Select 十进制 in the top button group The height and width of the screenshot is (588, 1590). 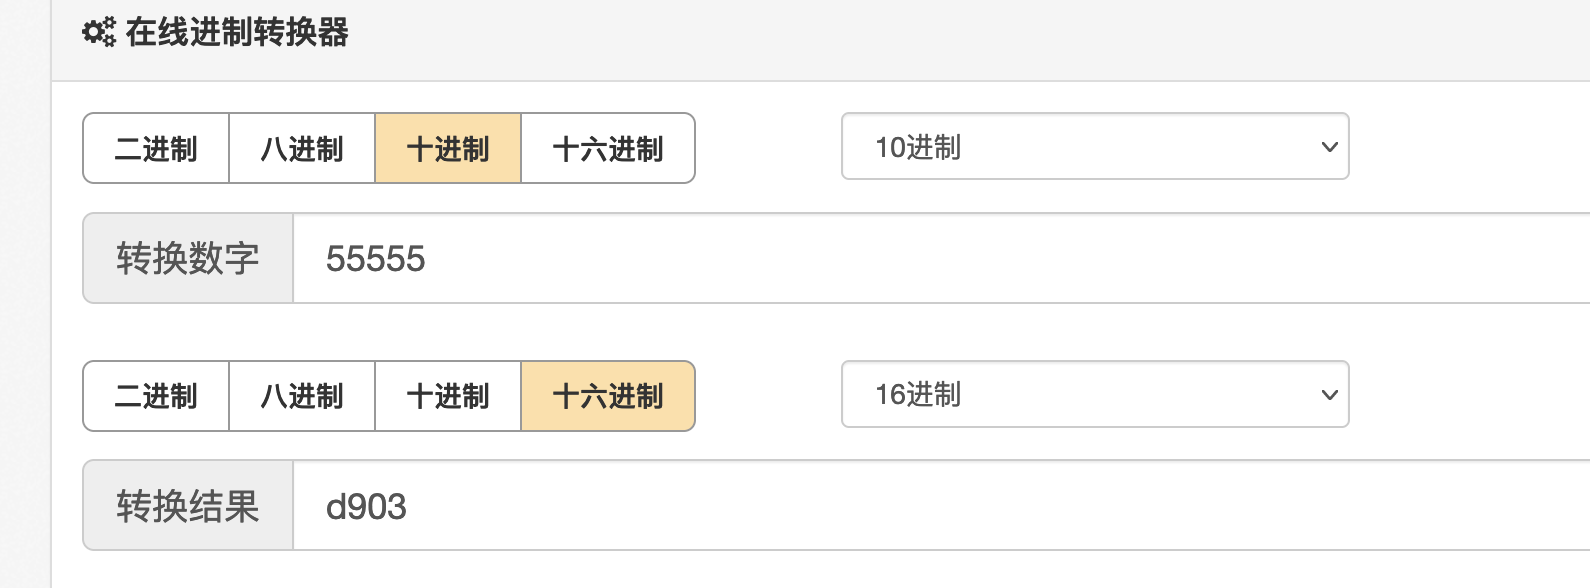point(447,148)
